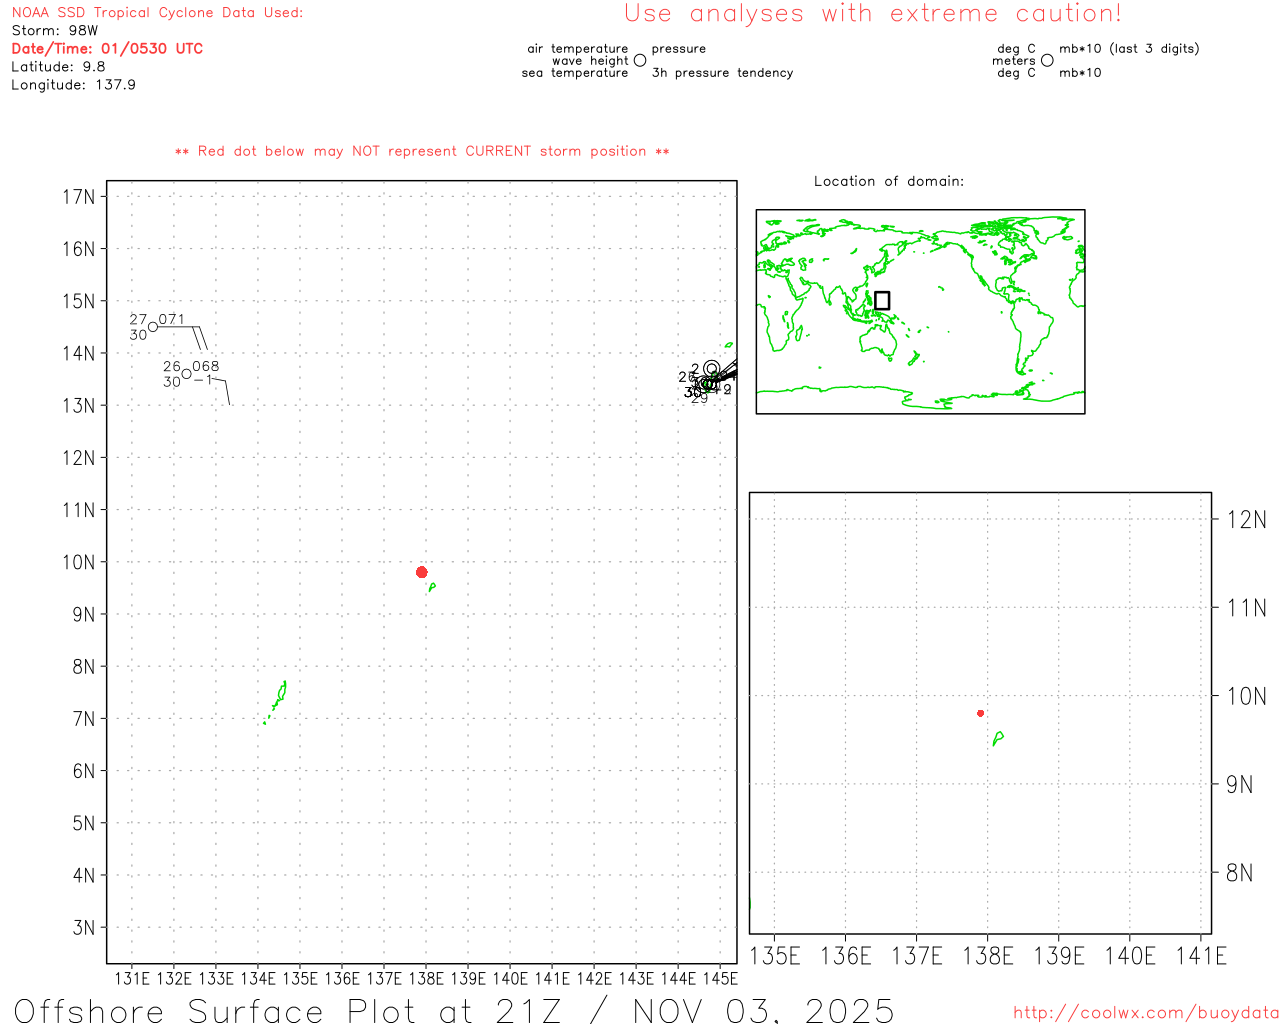Screen dimensions: 1280x1024
Task: Click the '142E' longitude axis label
Action: click(x=594, y=978)
